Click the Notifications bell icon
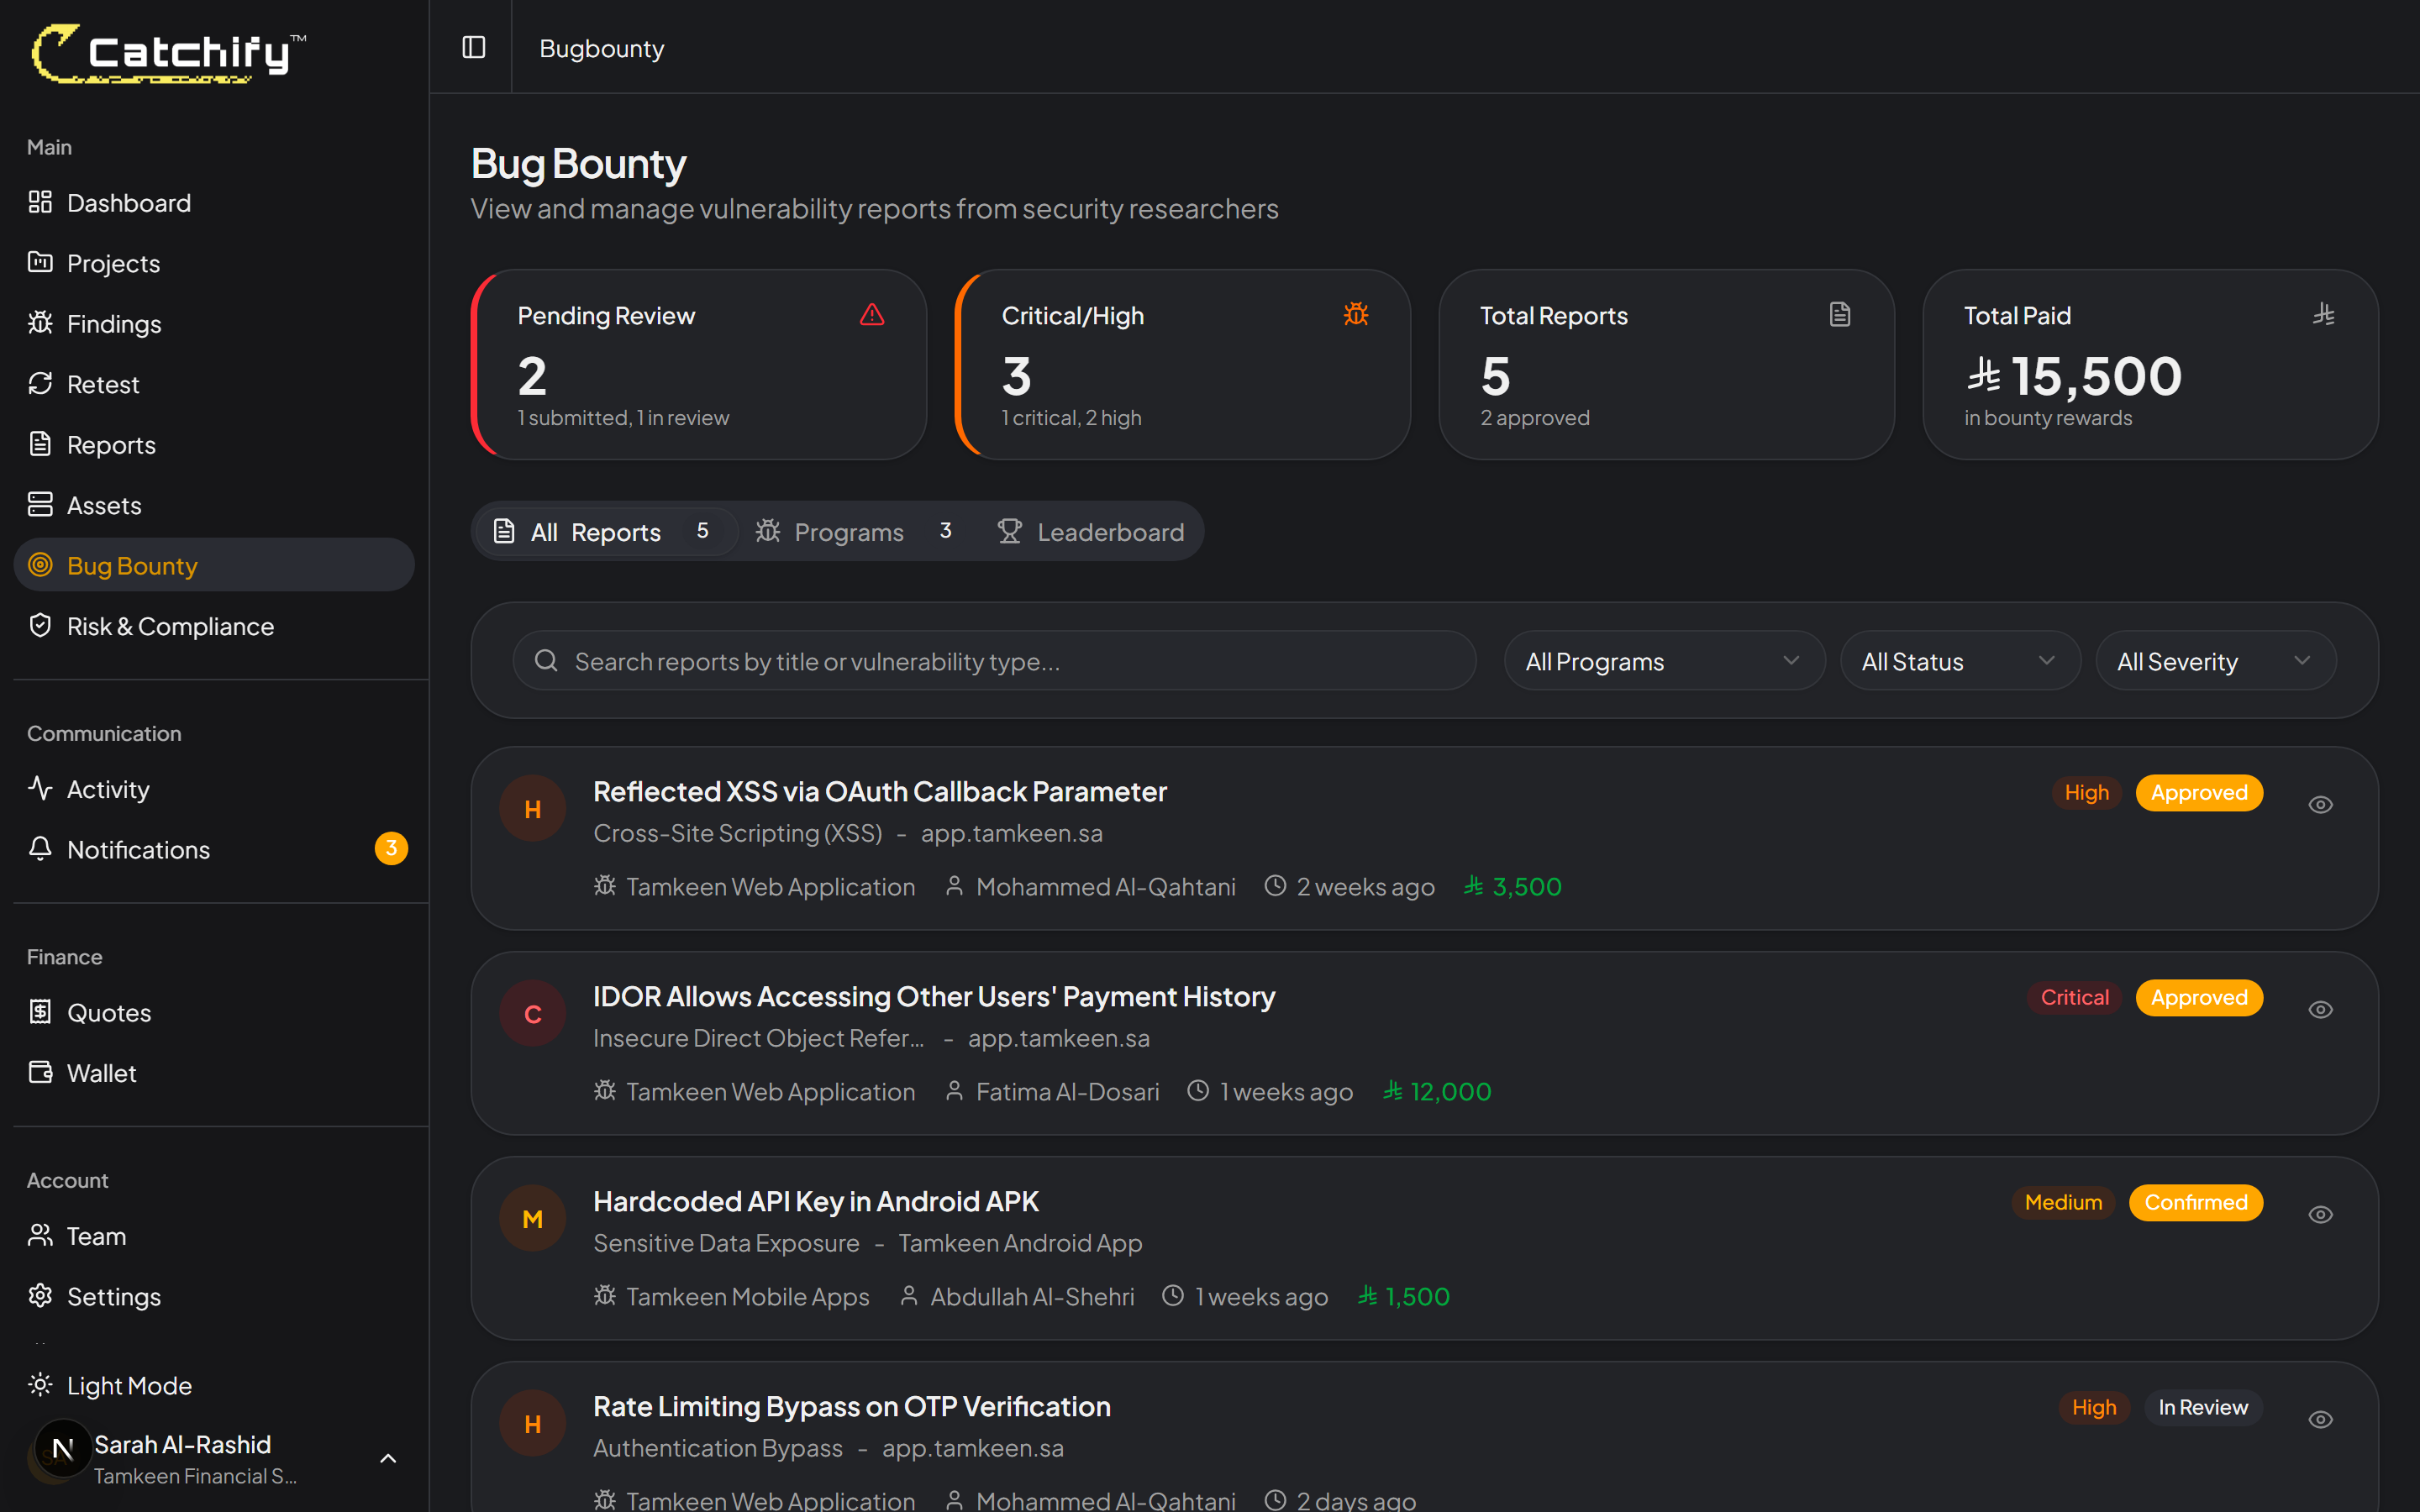Screen dimensions: 2420x1512 (x=40, y=849)
